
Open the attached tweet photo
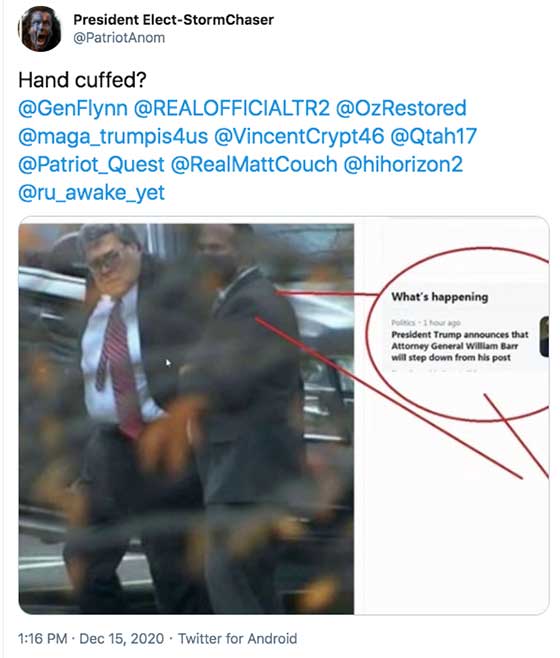[x=284, y=415]
